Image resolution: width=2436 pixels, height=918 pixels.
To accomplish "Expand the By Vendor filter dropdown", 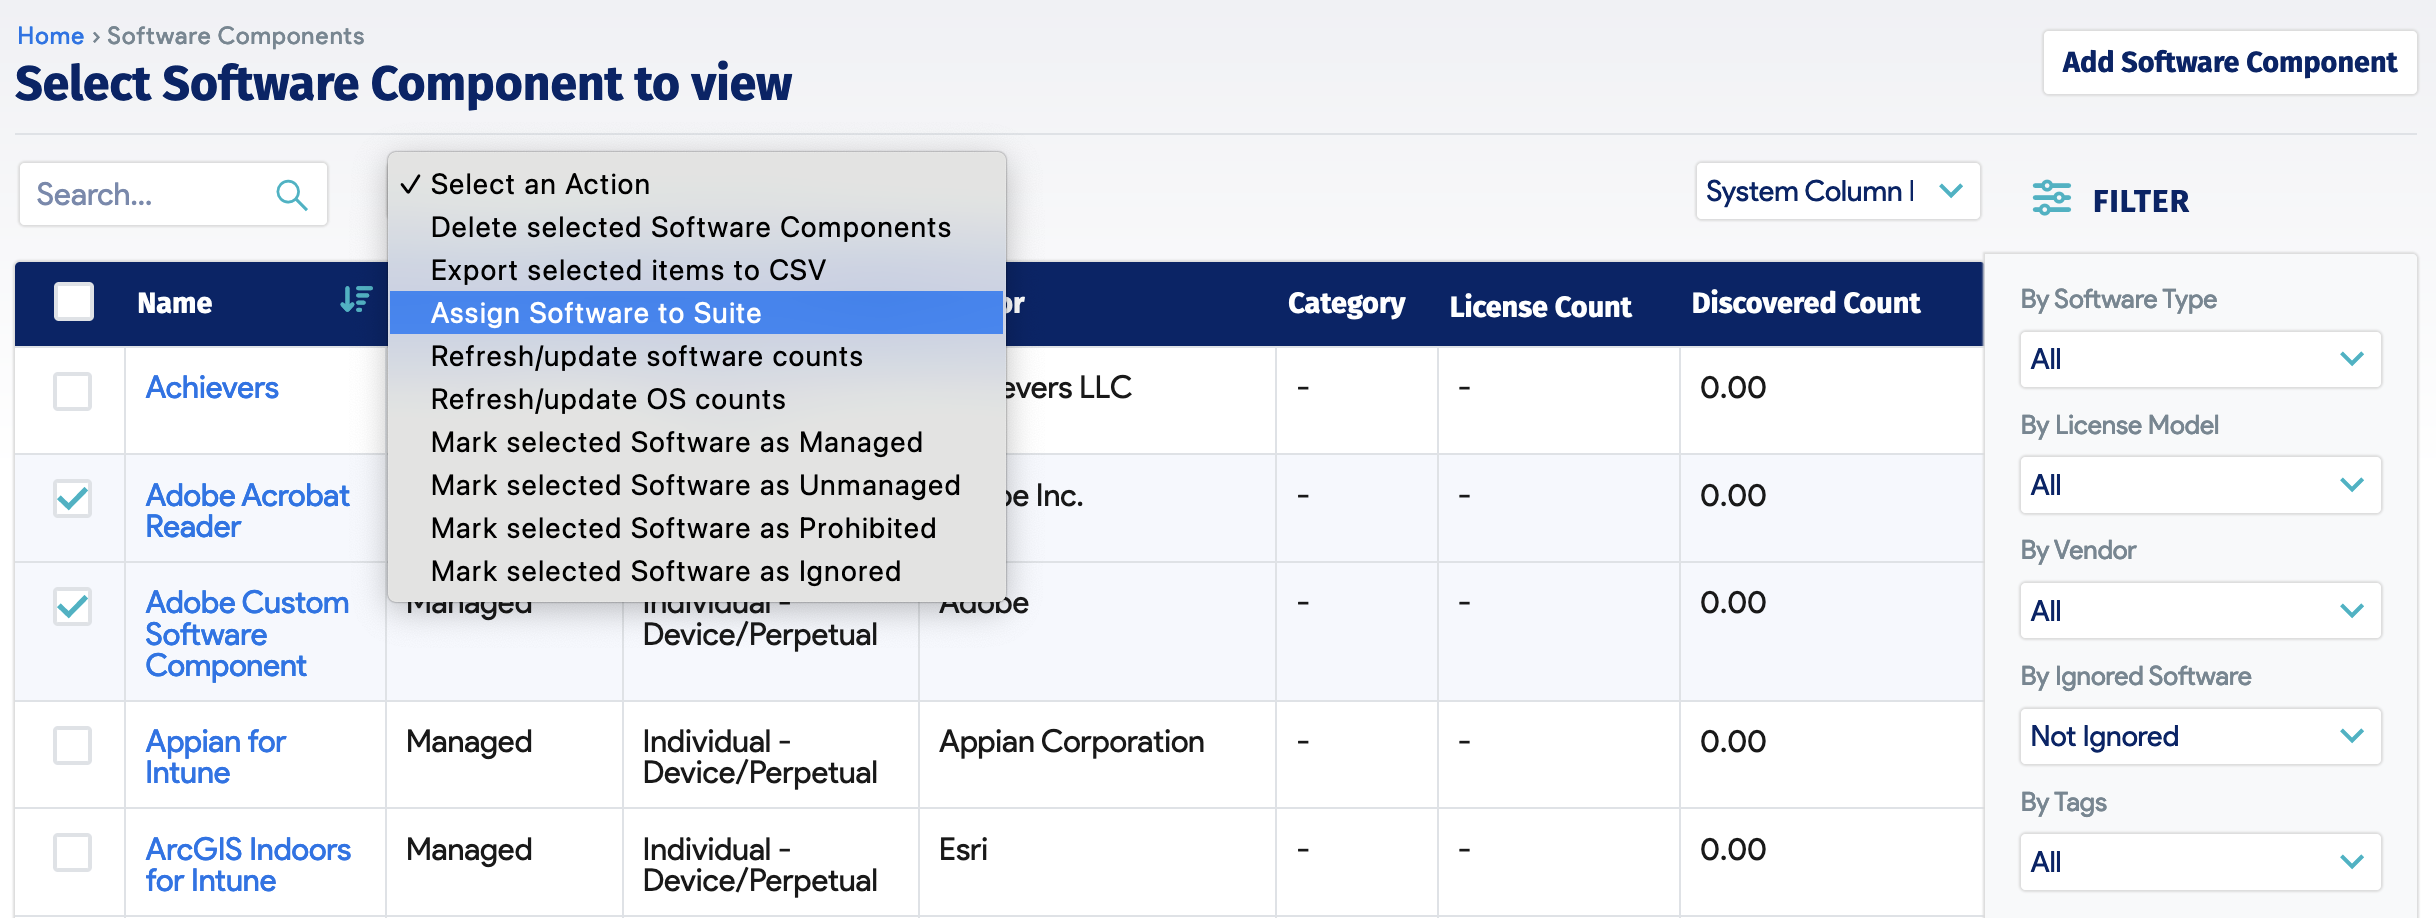I will (2199, 611).
